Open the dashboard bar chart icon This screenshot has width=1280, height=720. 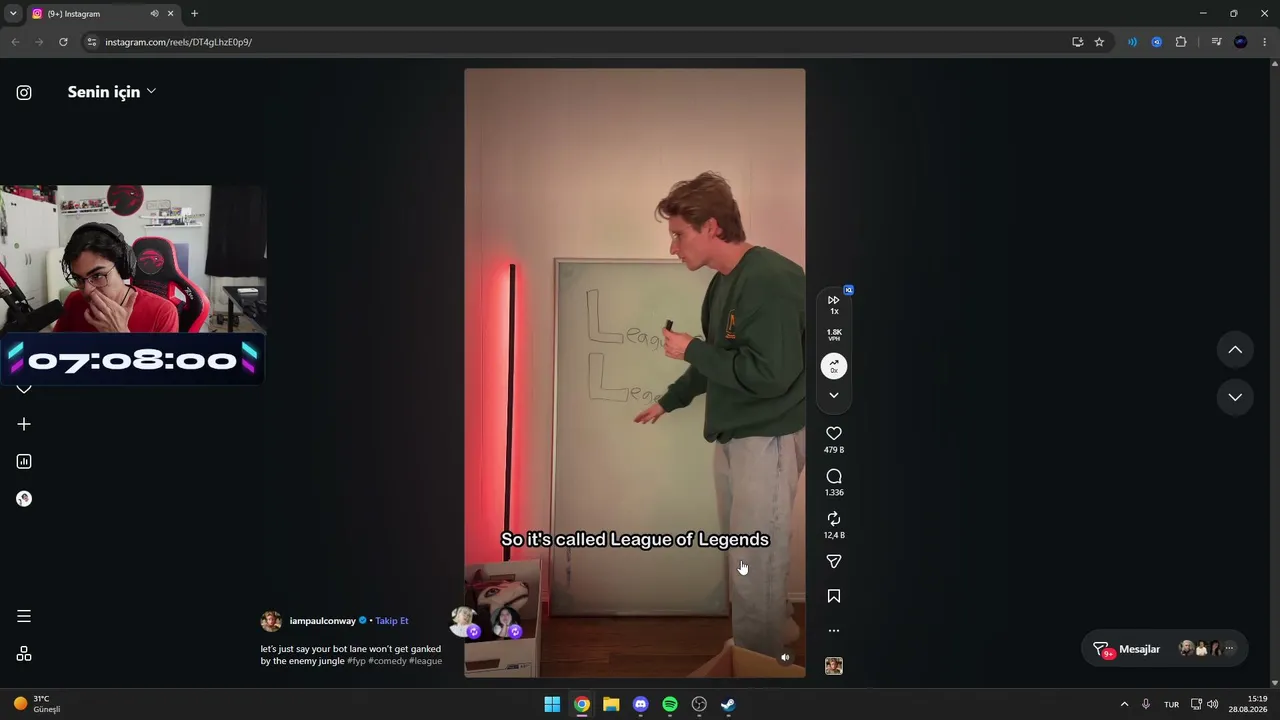(24, 461)
